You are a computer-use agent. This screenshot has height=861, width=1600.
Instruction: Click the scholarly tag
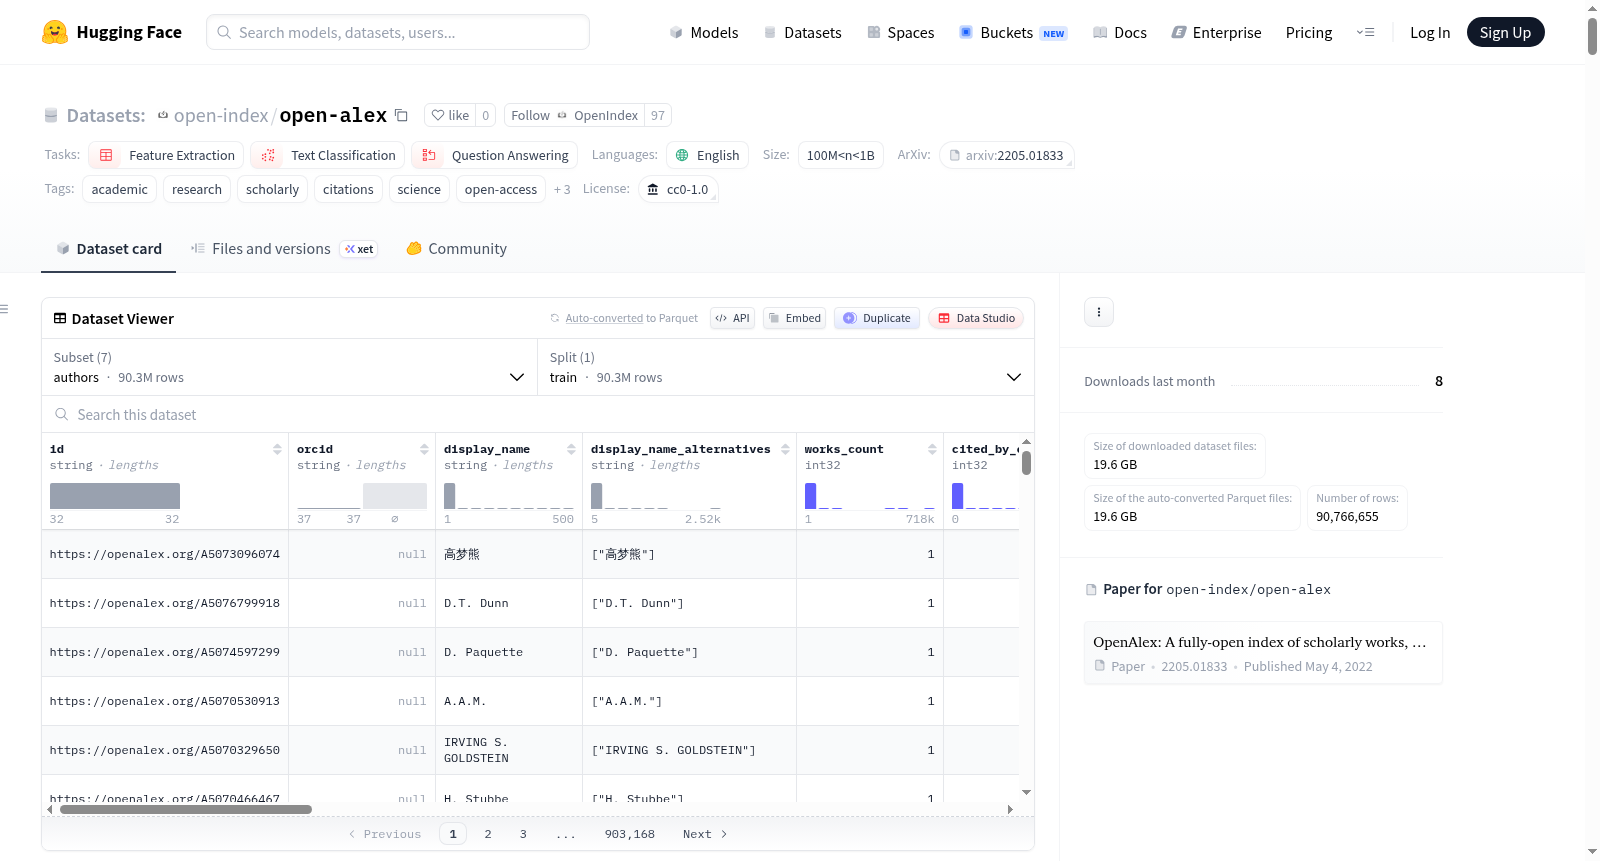[x=272, y=189]
